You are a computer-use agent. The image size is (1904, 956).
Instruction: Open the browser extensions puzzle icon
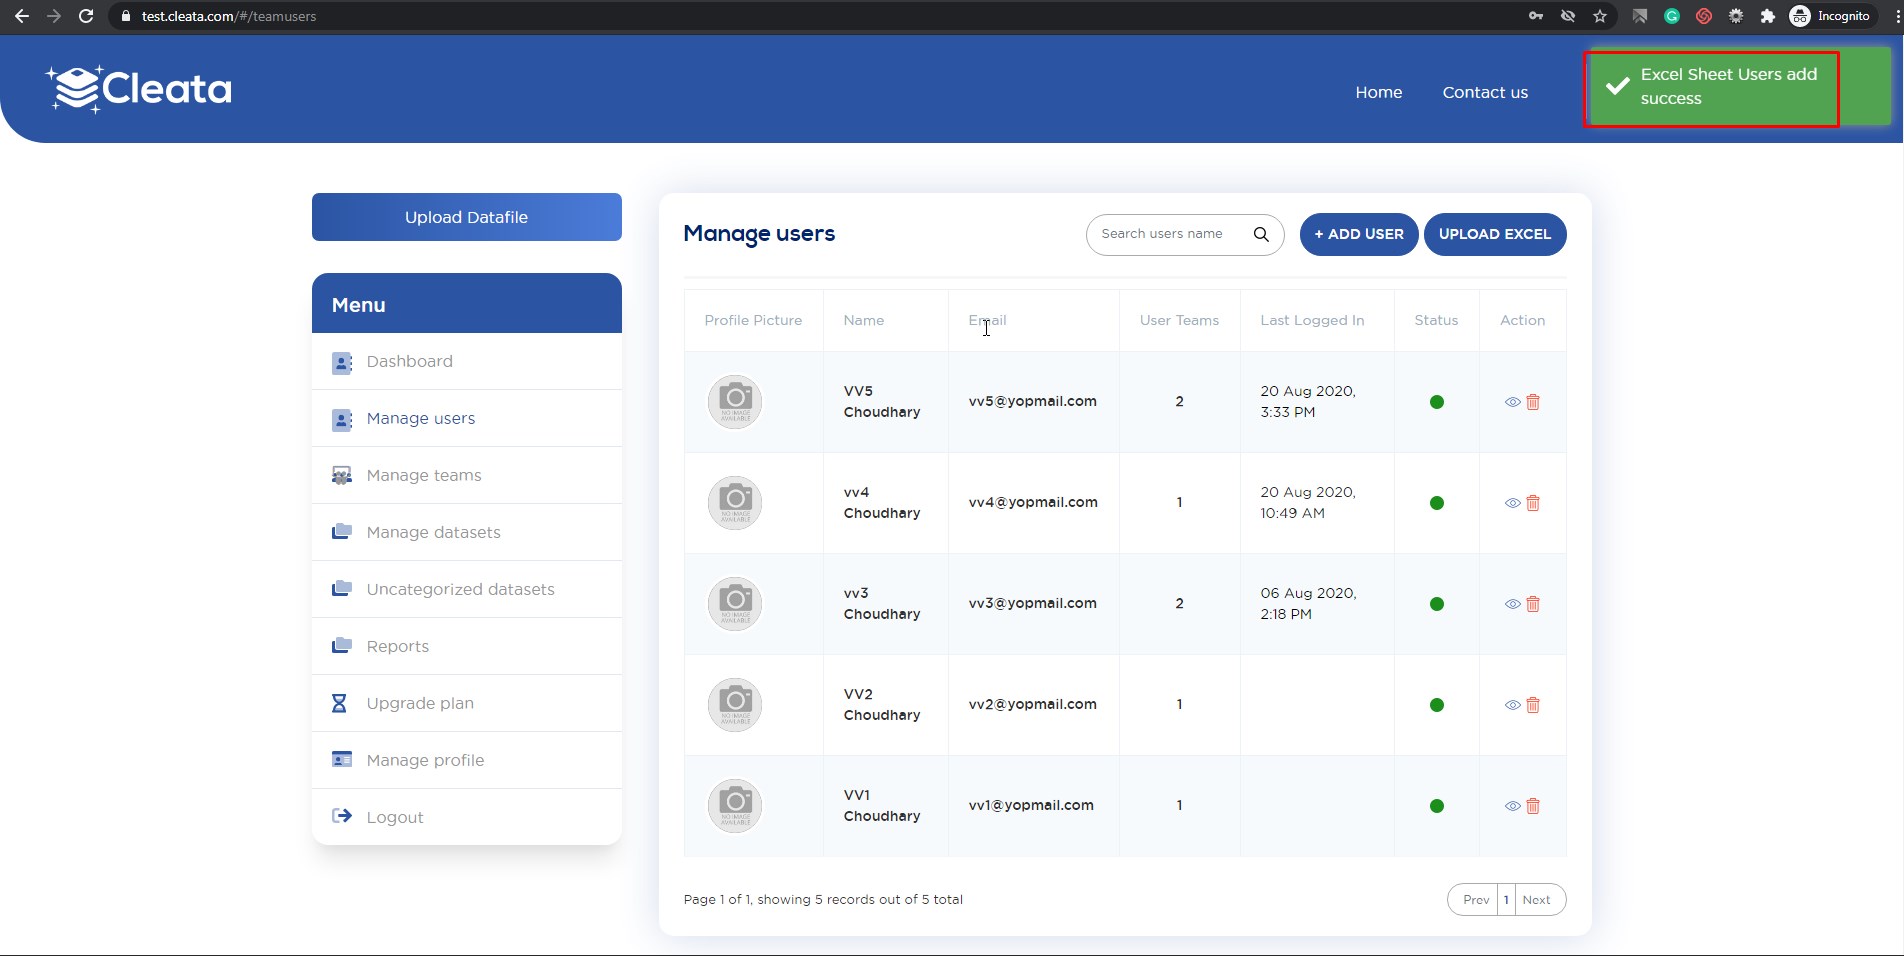click(1768, 16)
